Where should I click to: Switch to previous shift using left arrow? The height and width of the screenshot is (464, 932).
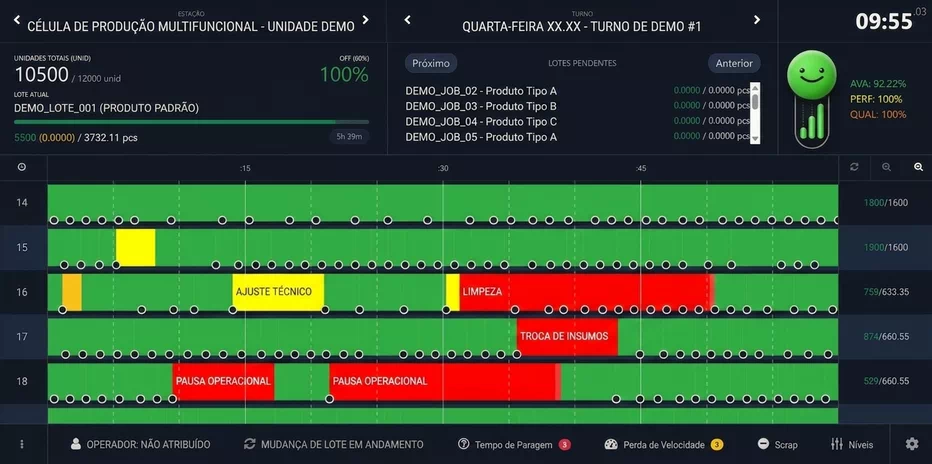[x=407, y=20]
